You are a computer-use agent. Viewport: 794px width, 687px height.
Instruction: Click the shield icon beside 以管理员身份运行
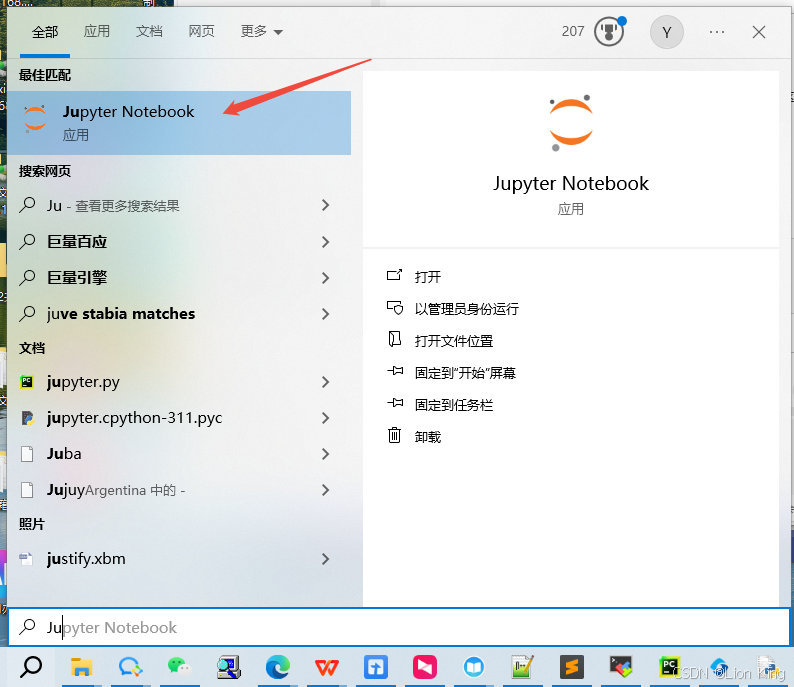394,307
